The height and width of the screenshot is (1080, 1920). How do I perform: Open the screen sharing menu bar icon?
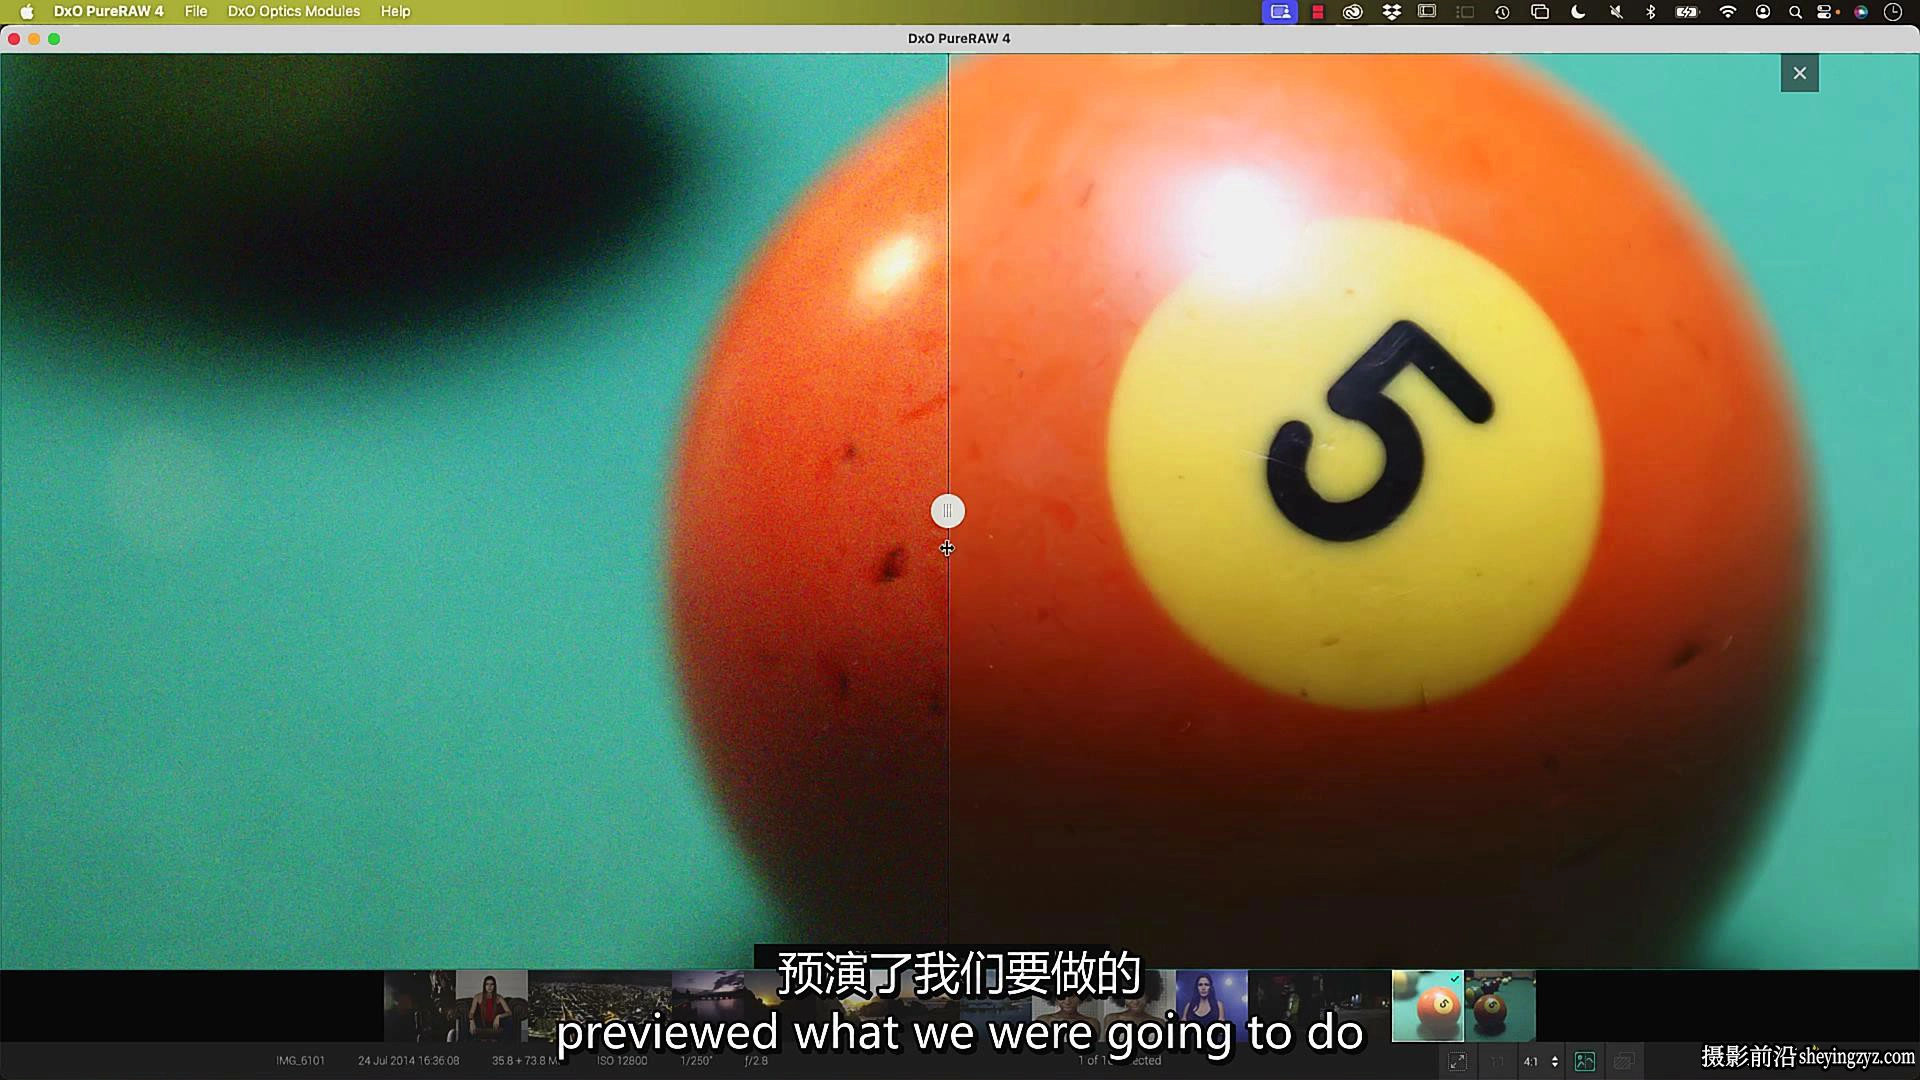click(x=1280, y=12)
